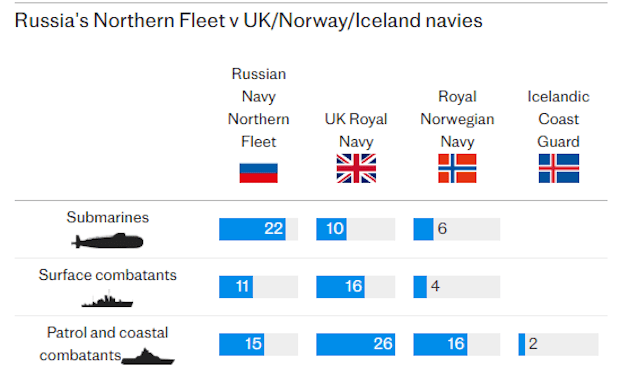The width and height of the screenshot is (620, 375).
Task: Click the Icelandic flag icon
Action: click(559, 169)
